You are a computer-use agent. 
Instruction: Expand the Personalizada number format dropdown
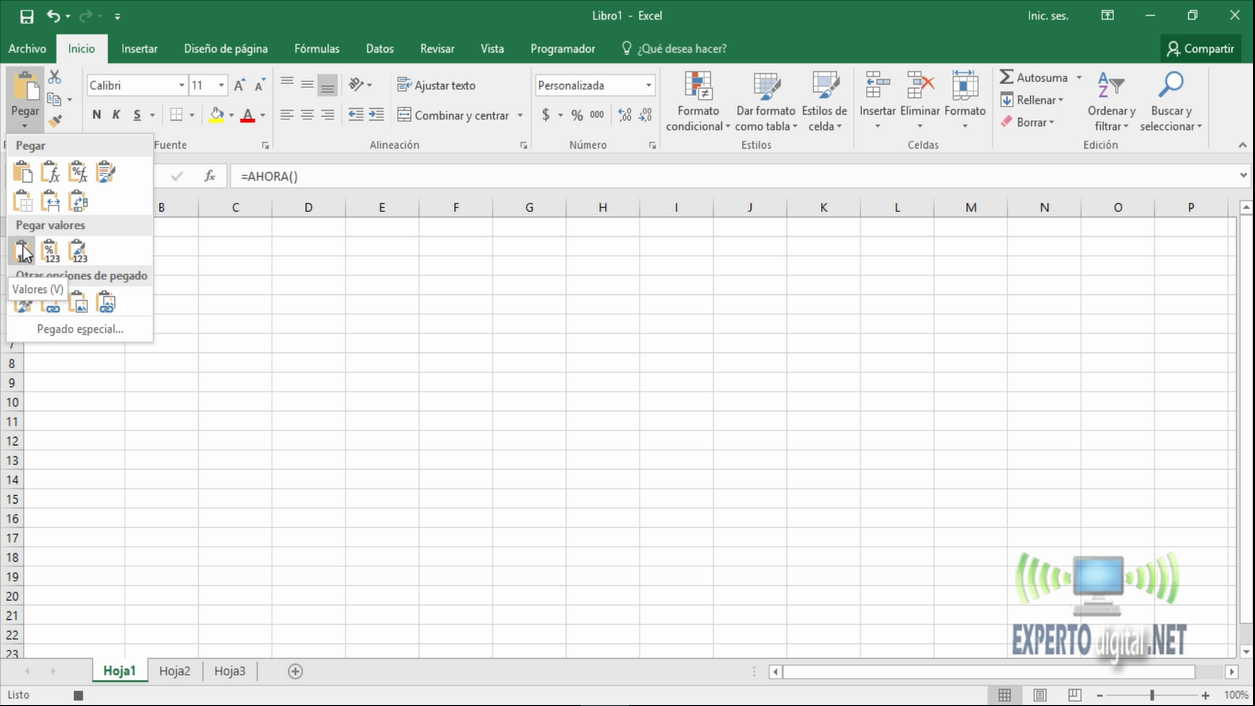click(648, 86)
